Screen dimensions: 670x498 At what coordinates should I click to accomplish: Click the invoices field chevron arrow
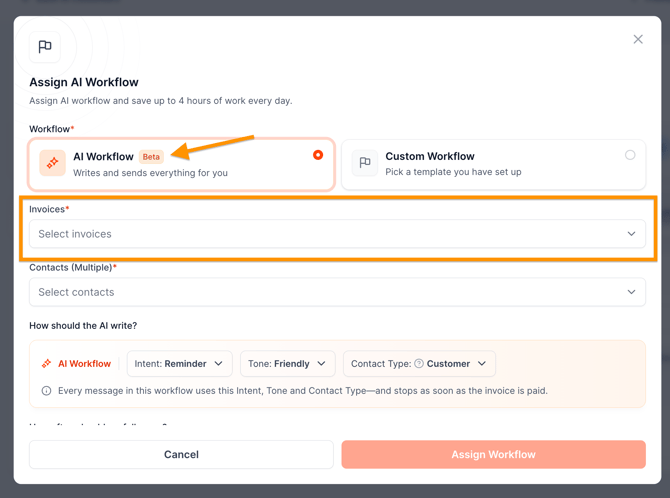pyautogui.click(x=631, y=234)
